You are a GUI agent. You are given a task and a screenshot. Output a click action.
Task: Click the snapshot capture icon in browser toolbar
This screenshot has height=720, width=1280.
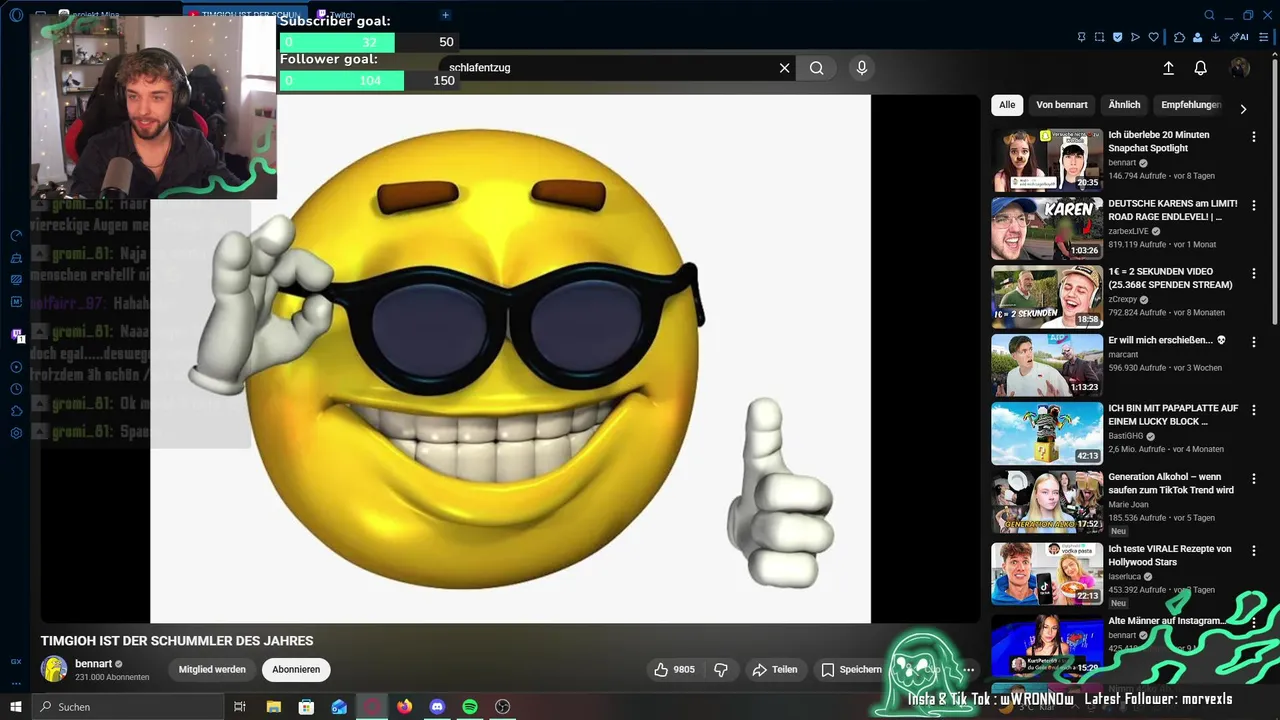[x=1099, y=37]
